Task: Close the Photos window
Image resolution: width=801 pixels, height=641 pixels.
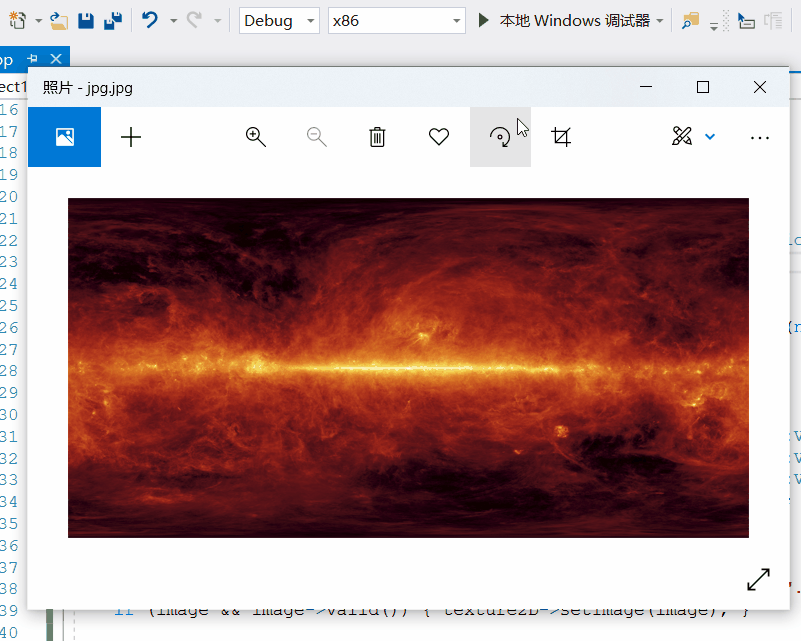Action: 760,87
